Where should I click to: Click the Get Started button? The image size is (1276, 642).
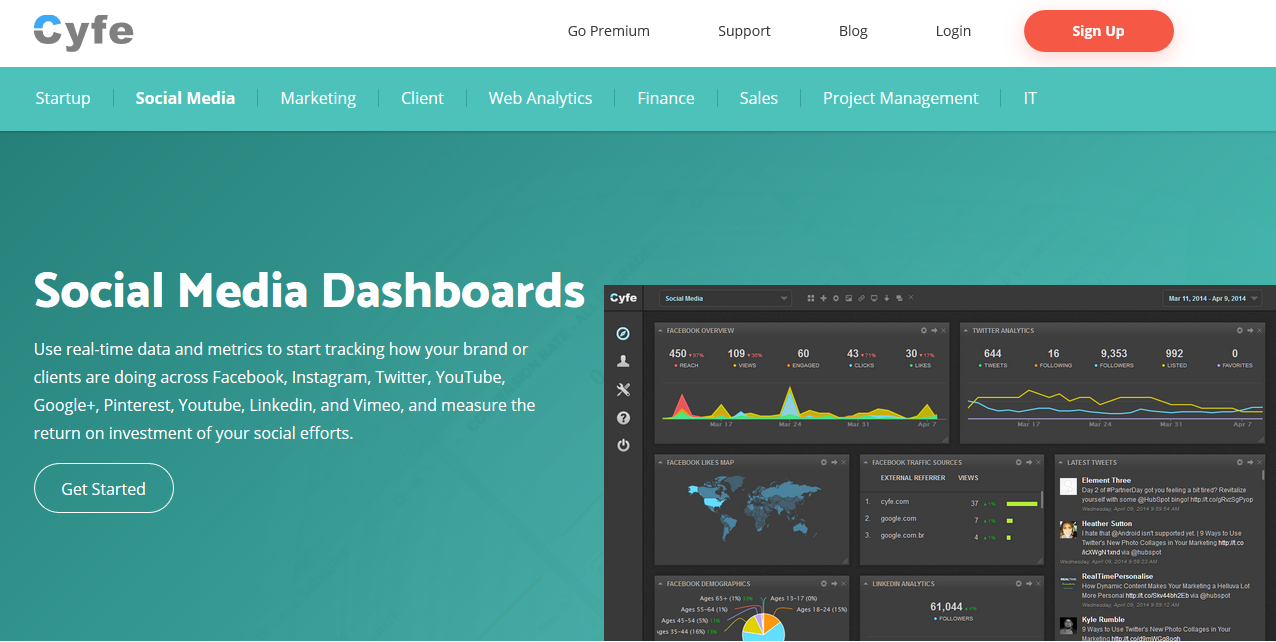104,488
